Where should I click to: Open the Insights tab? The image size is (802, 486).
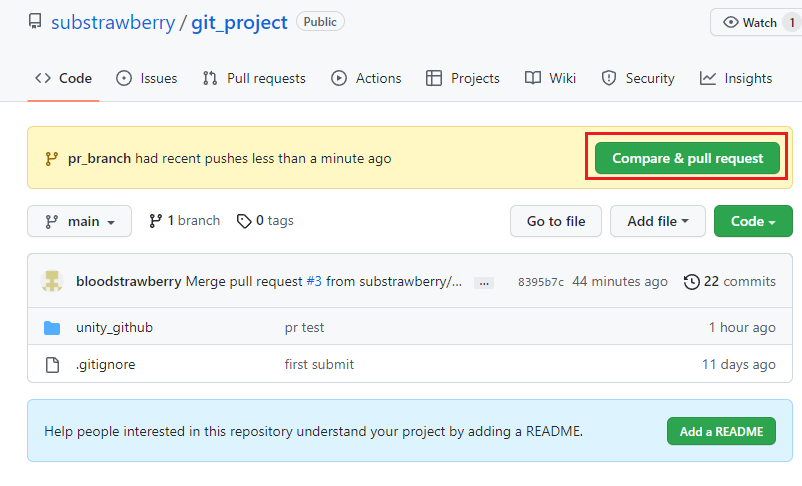click(736, 78)
